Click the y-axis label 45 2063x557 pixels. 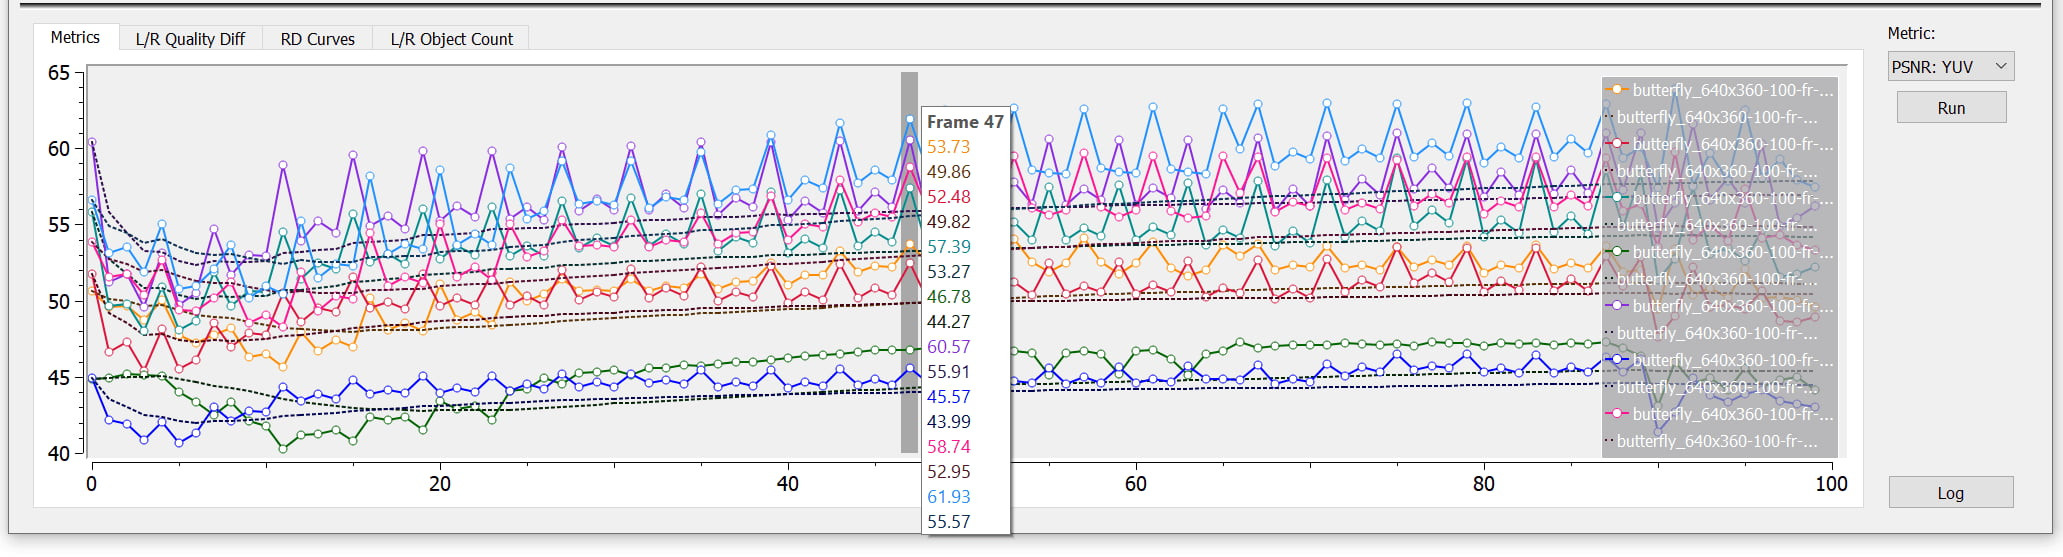pos(59,378)
